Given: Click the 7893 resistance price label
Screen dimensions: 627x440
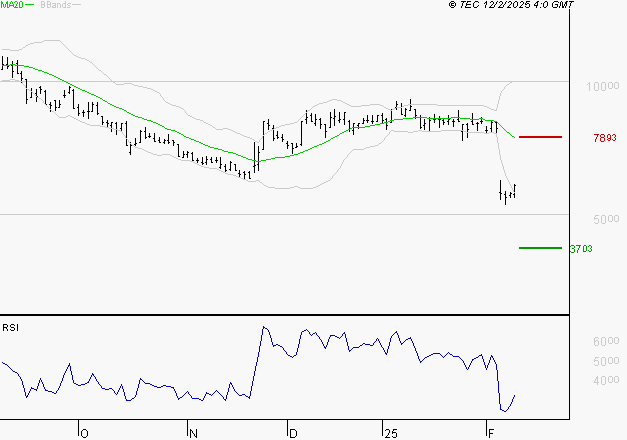Looking at the screenshot, I should click(577, 138).
